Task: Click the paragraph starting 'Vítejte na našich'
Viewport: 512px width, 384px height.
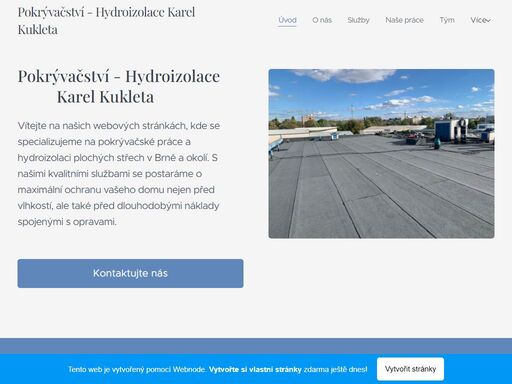Action: (x=119, y=174)
